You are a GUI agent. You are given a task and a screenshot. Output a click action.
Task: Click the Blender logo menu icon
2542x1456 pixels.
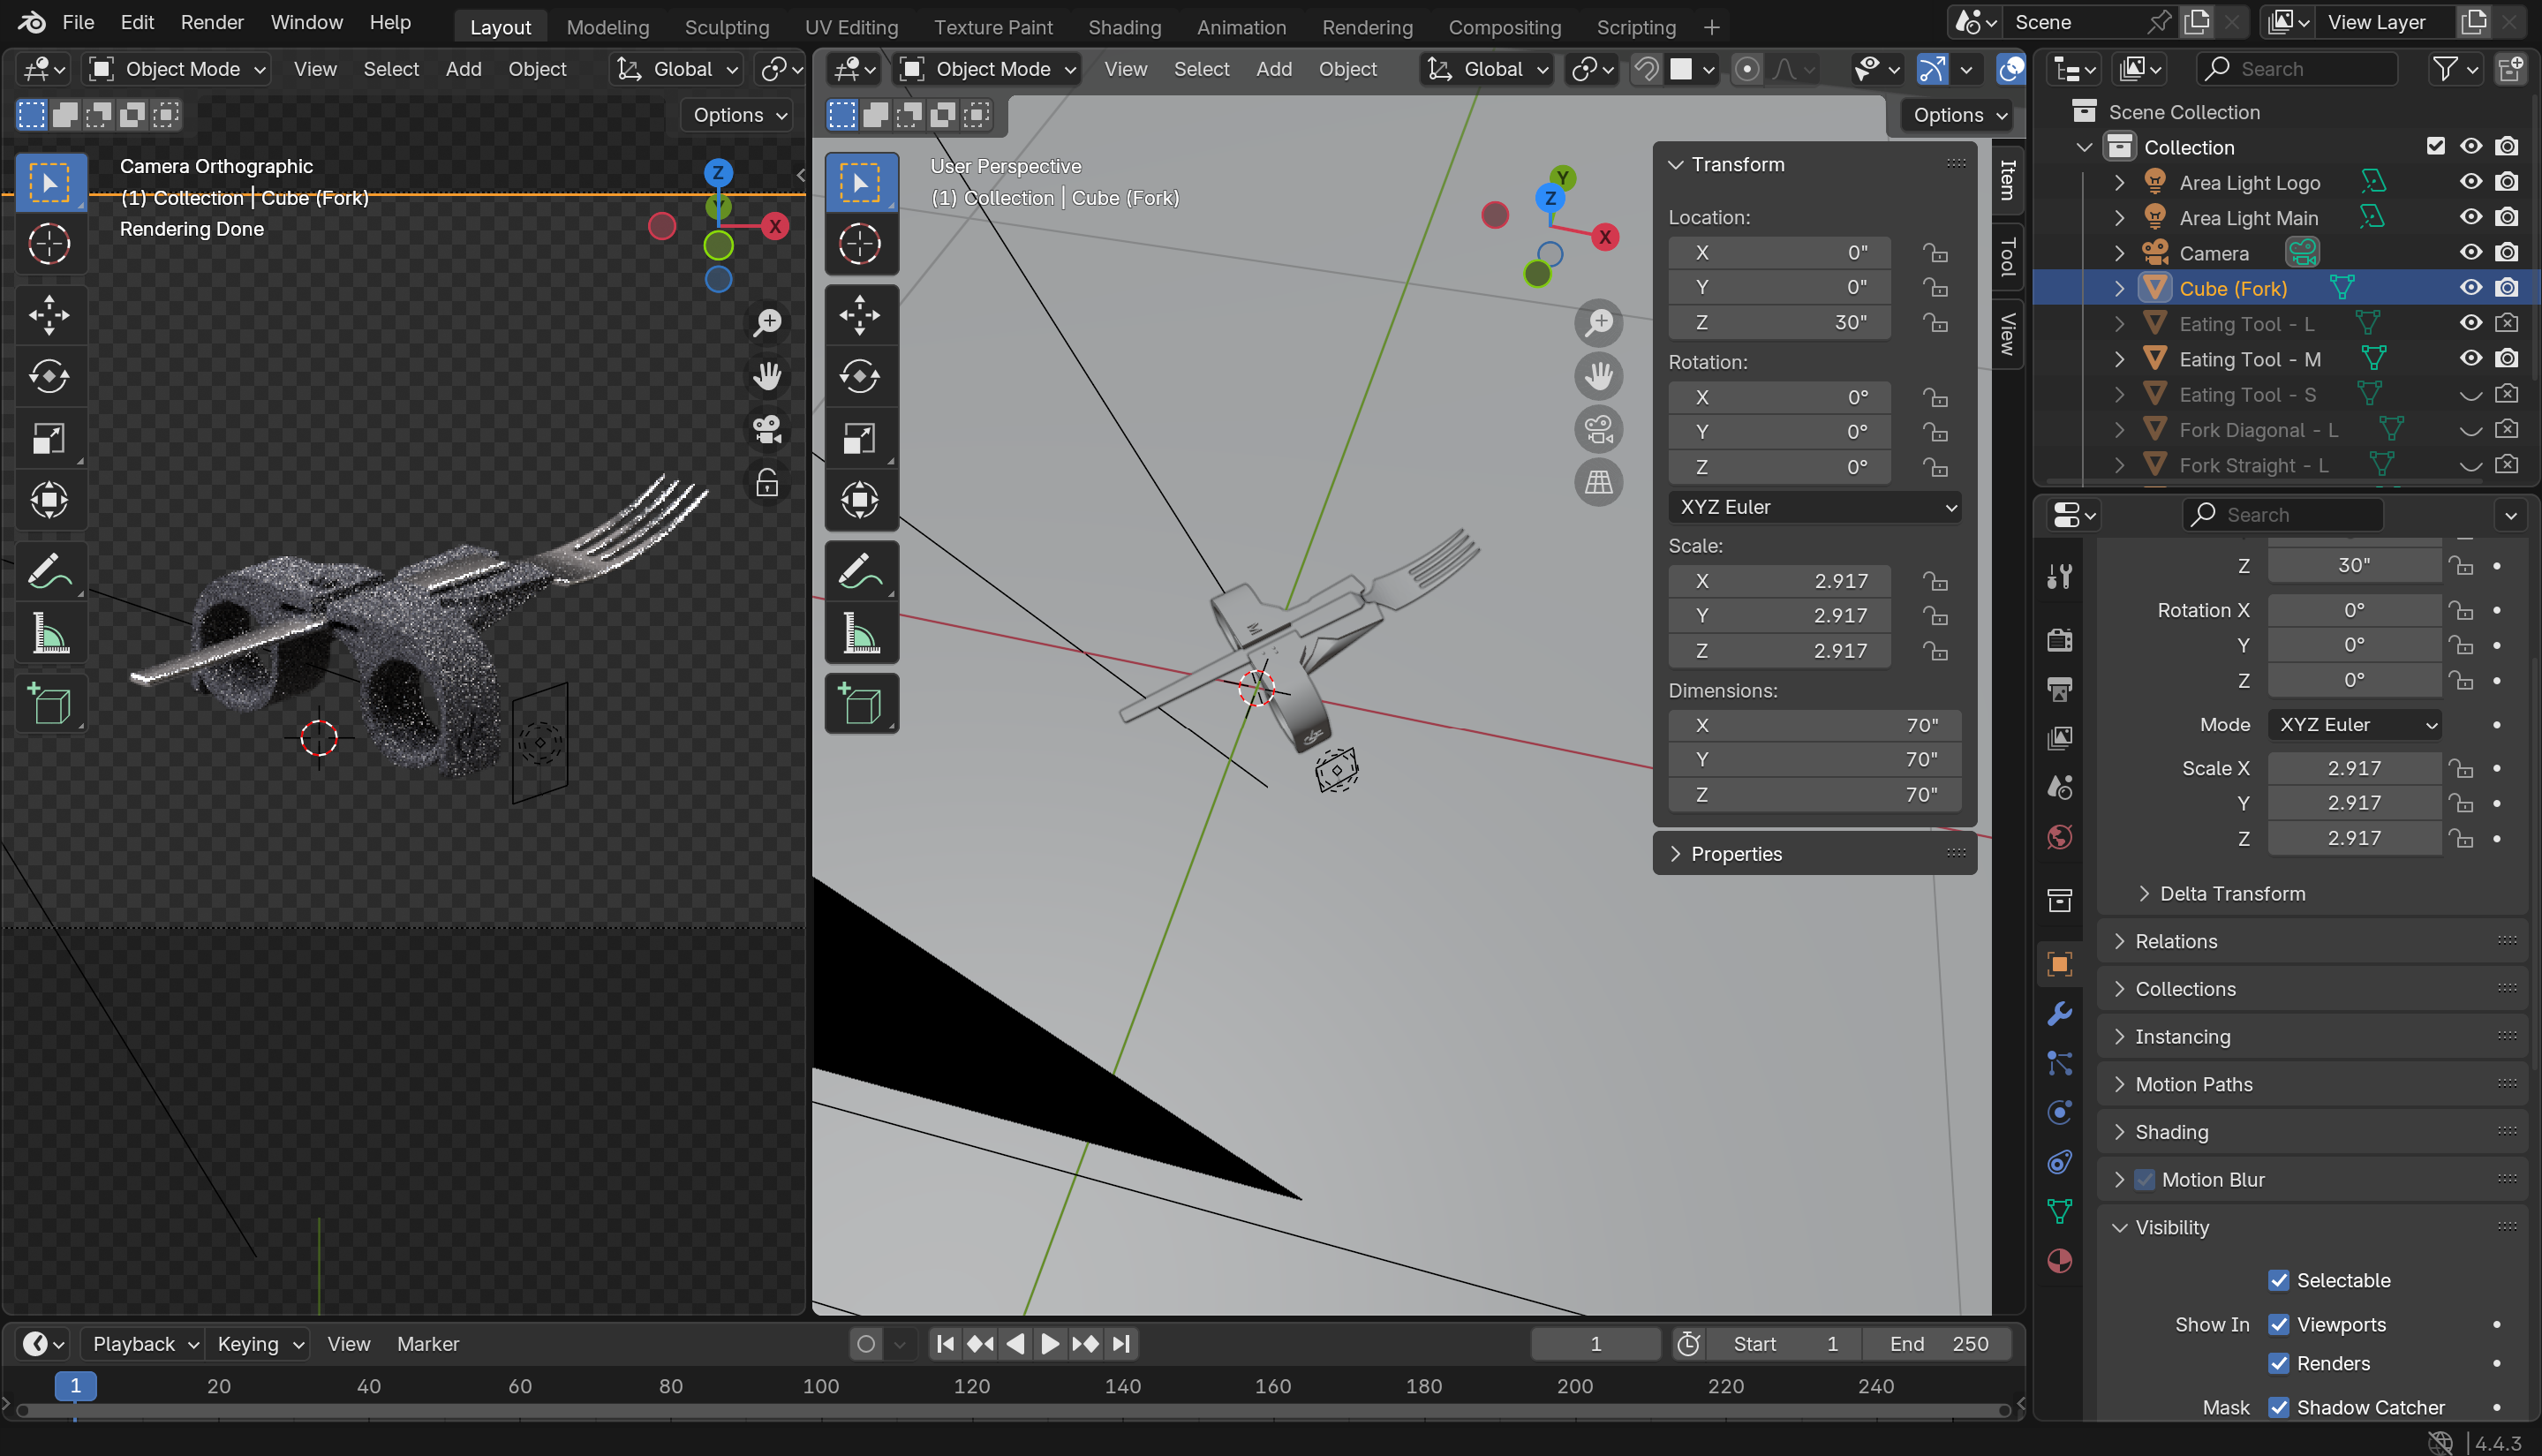[x=32, y=22]
